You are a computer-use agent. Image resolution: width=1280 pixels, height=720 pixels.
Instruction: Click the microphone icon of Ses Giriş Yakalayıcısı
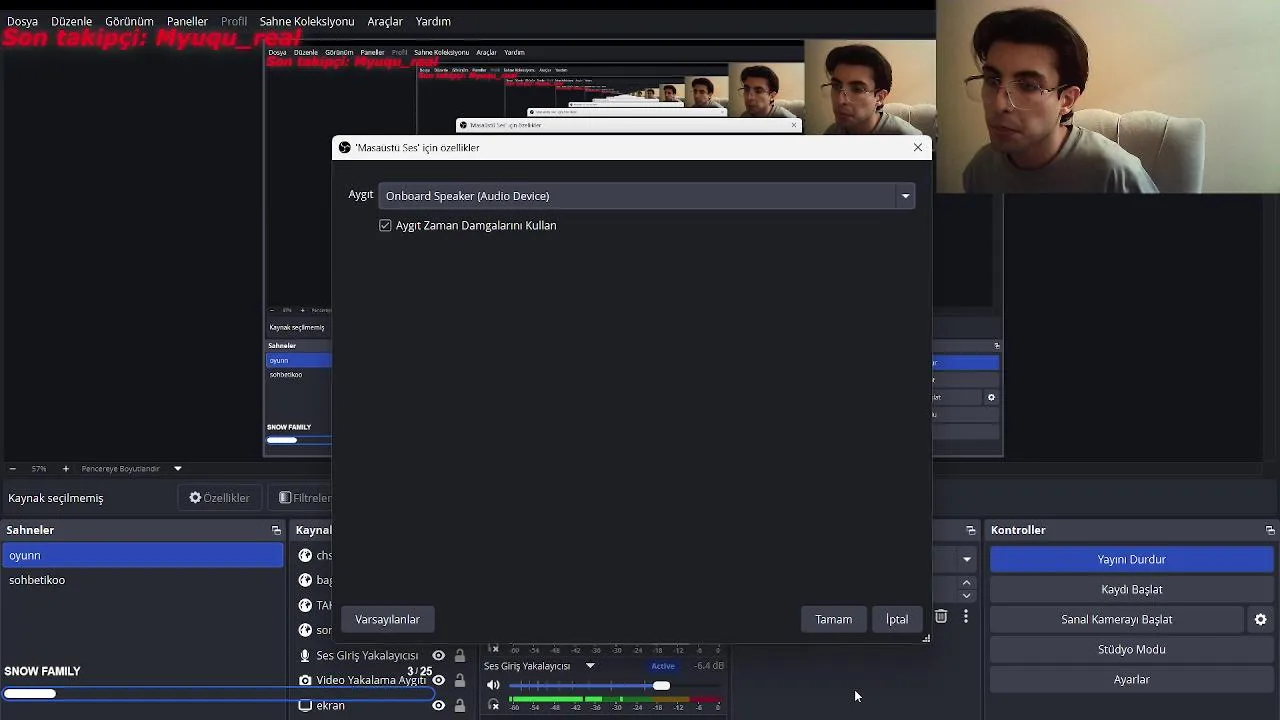(305, 655)
